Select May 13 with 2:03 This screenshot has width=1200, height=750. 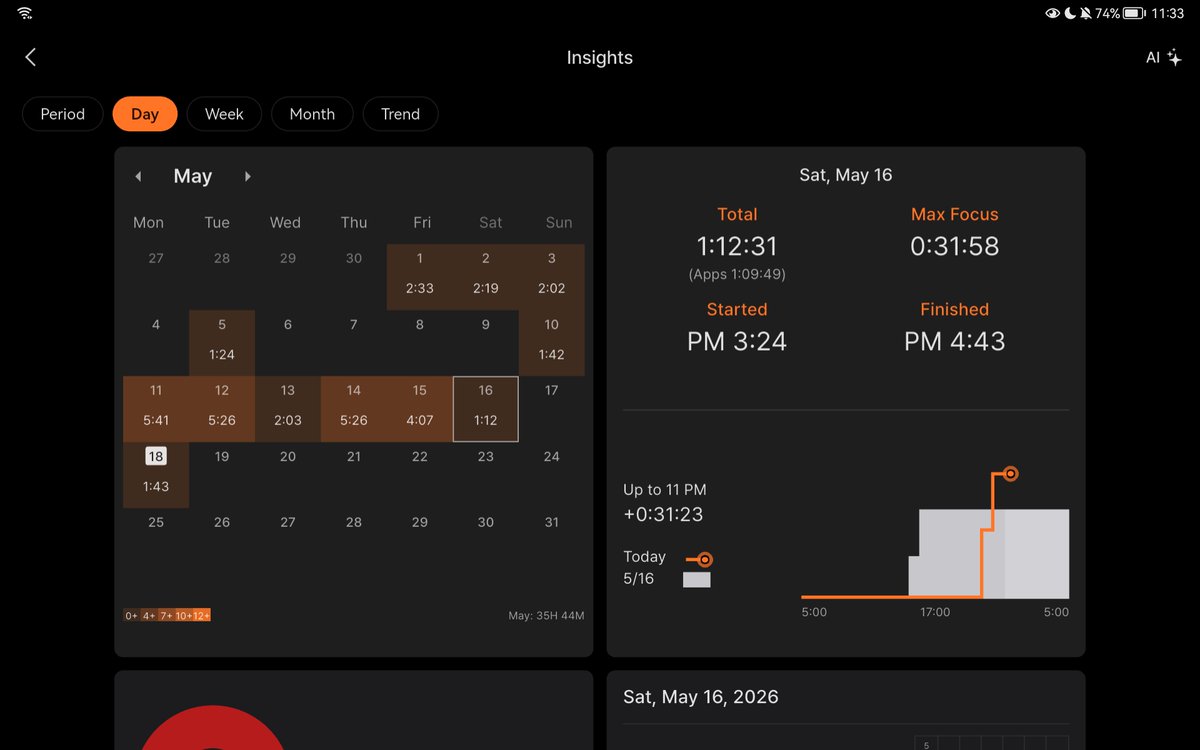288,409
